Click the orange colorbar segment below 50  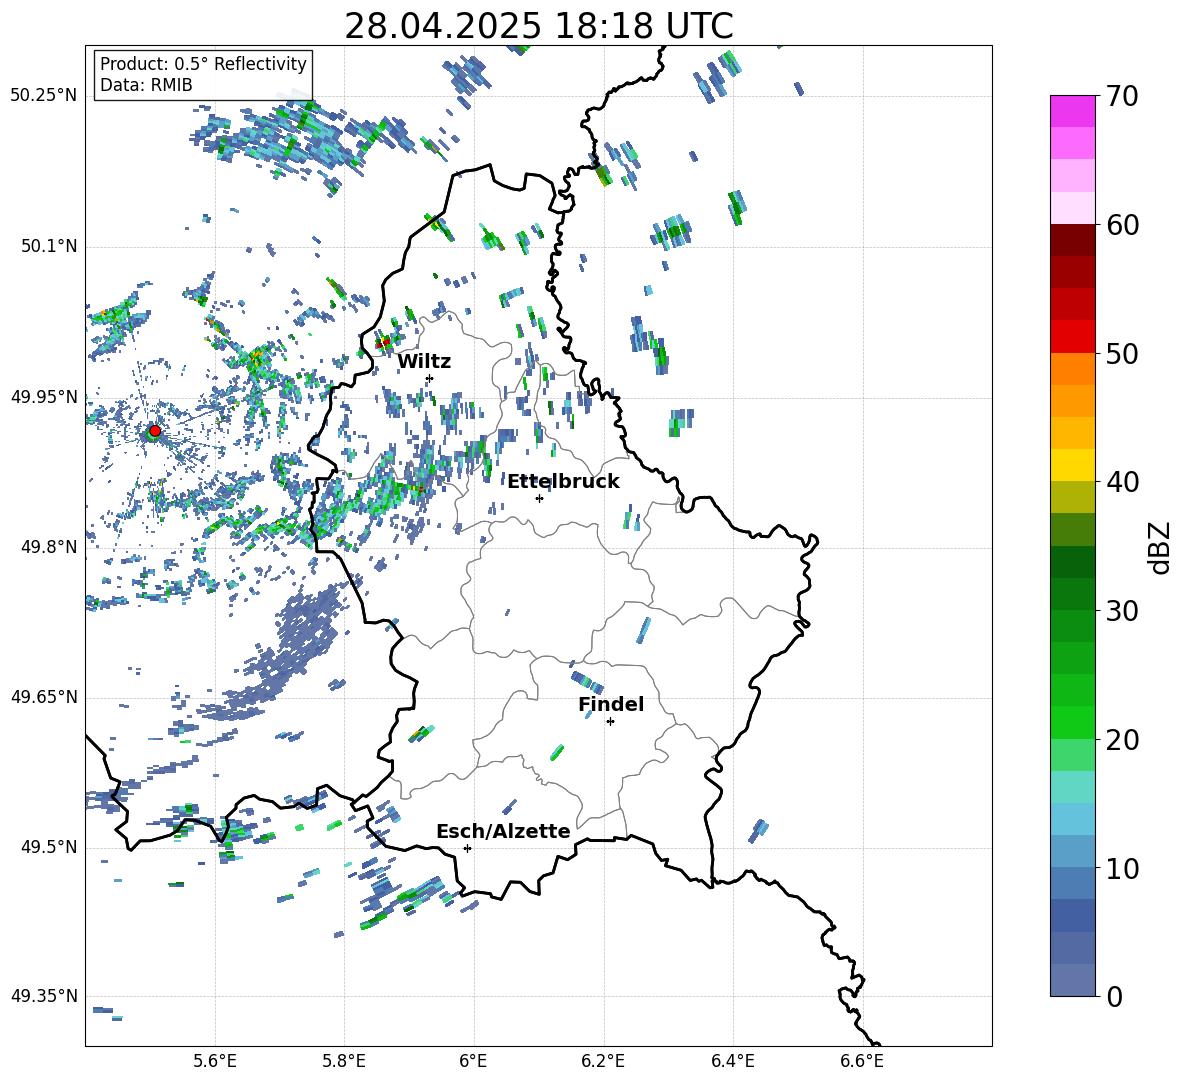click(1072, 369)
